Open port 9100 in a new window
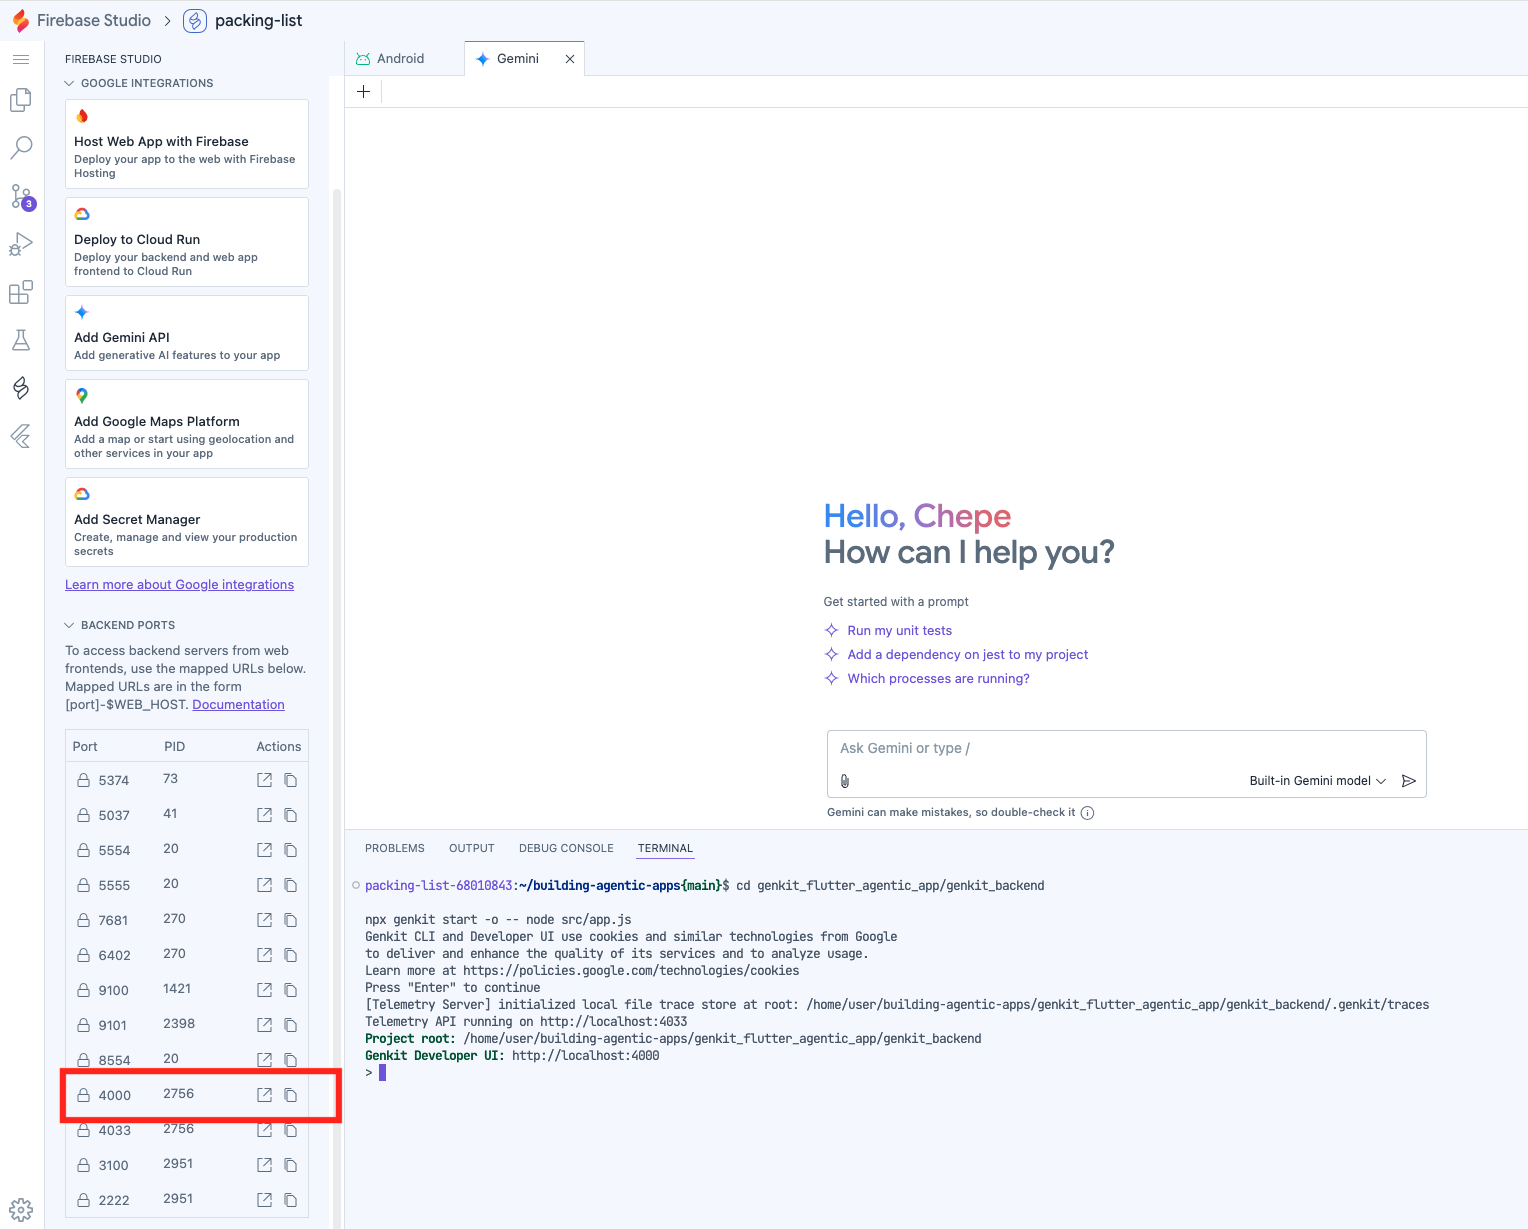1528x1229 pixels. pos(264,990)
